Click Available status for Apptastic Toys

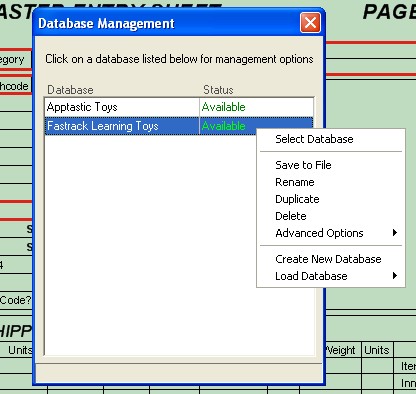click(x=224, y=107)
